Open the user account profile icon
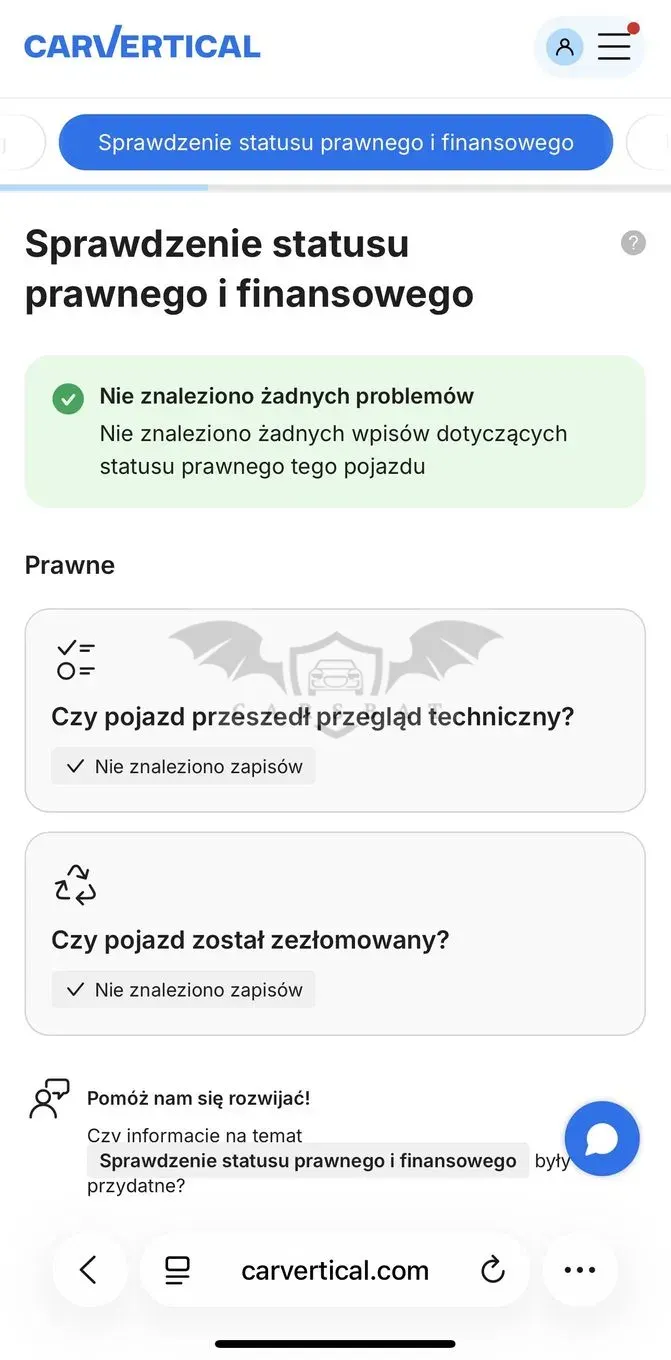Screen dimensions: 671x1360 pyautogui.click(x=565, y=46)
